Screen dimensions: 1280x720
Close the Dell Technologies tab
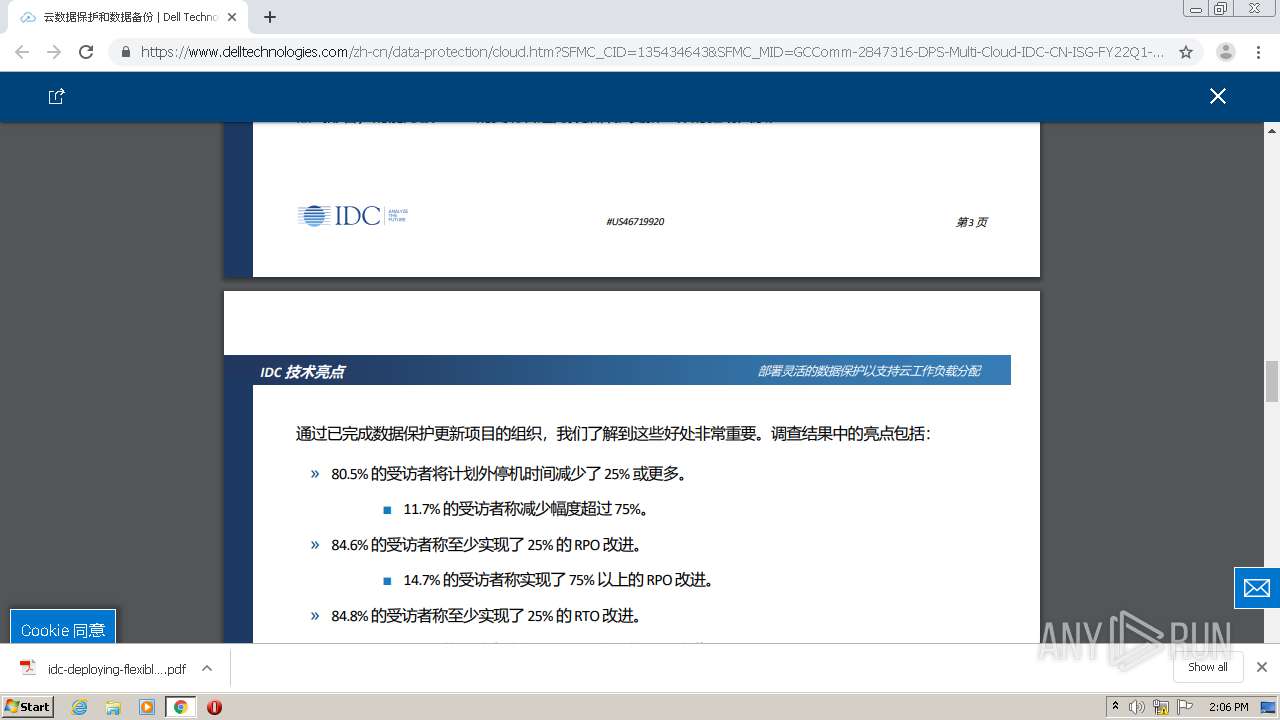coord(232,17)
